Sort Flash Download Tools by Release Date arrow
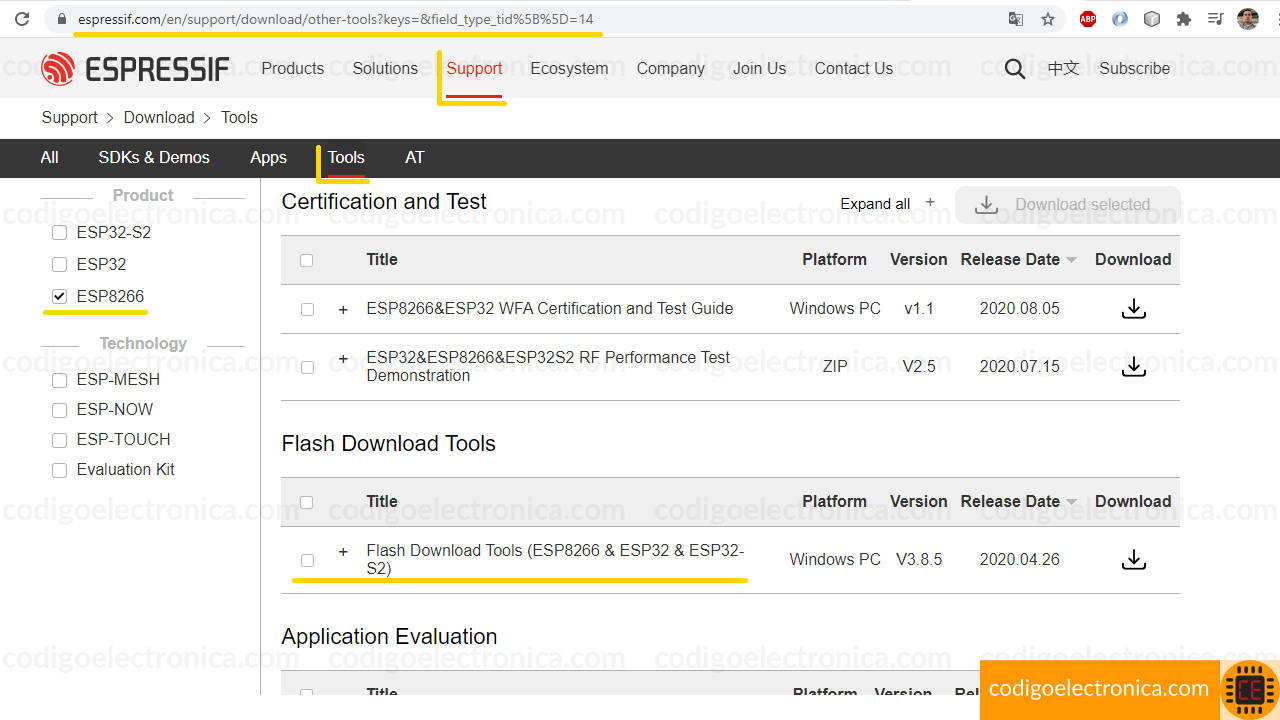1280x720 pixels. click(1072, 502)
